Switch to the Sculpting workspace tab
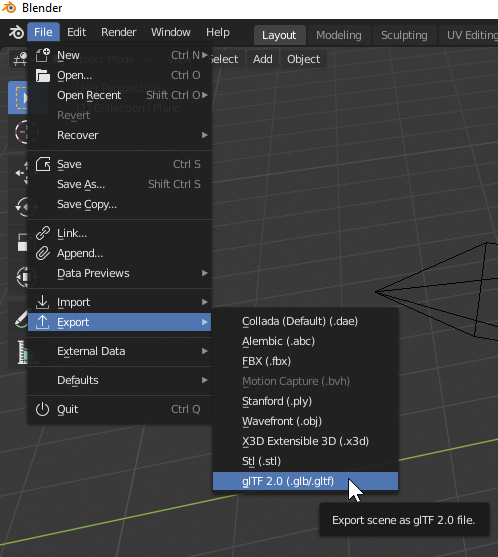The width and height of the screenshot is (498, 557). coord(404,35)
